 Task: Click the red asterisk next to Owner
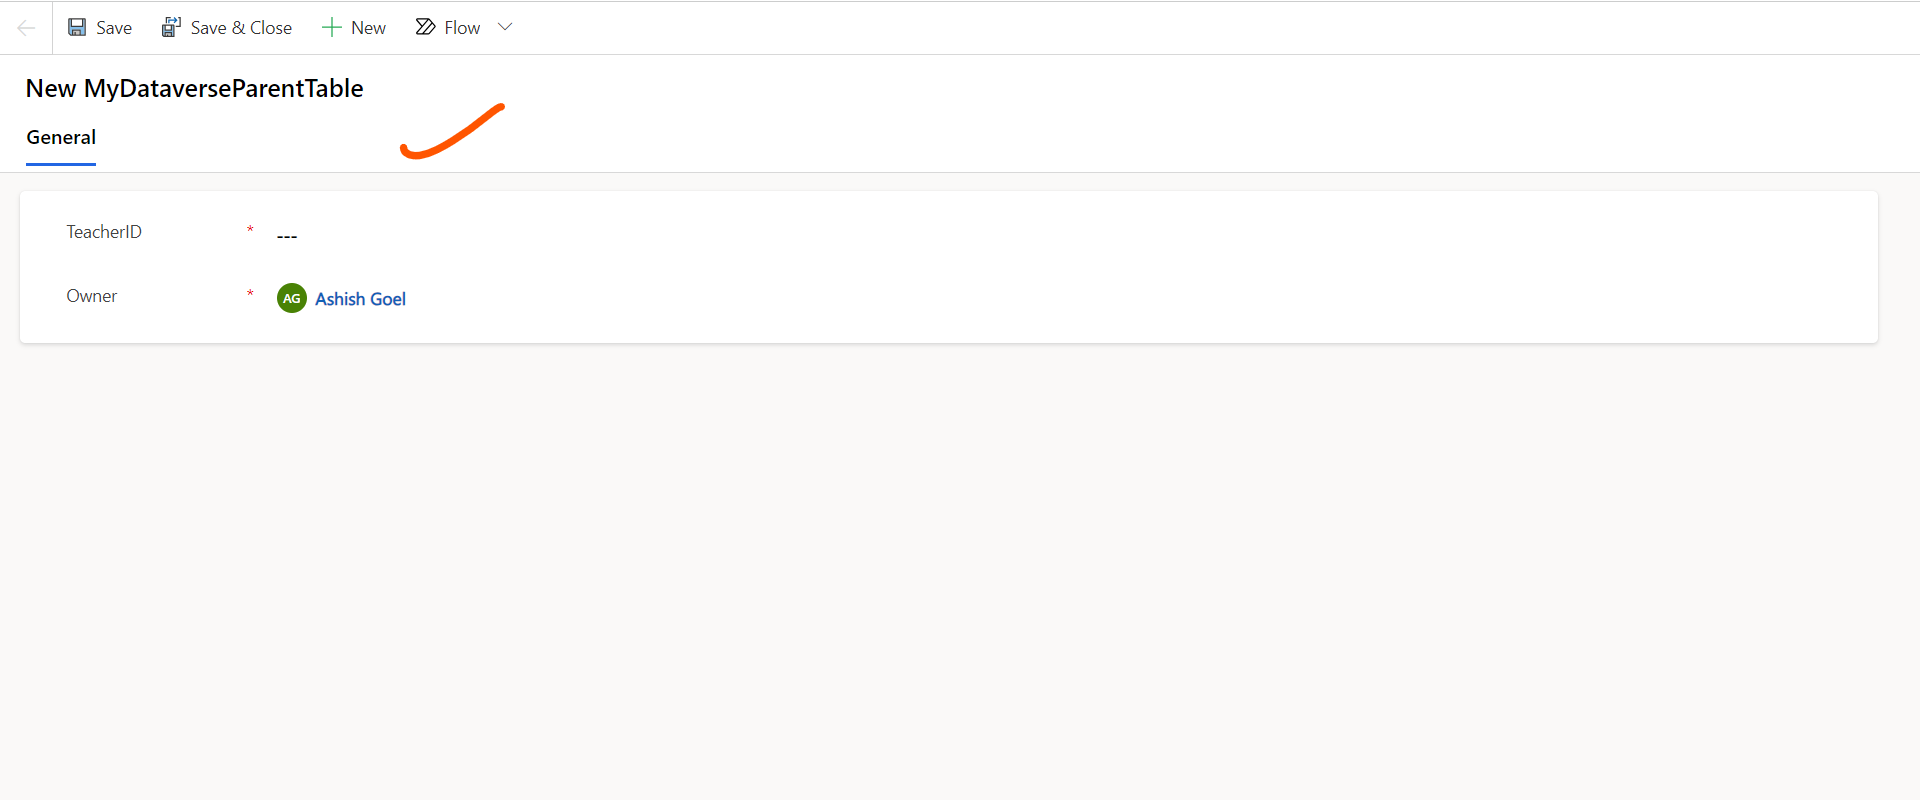[x=250, y=294]
